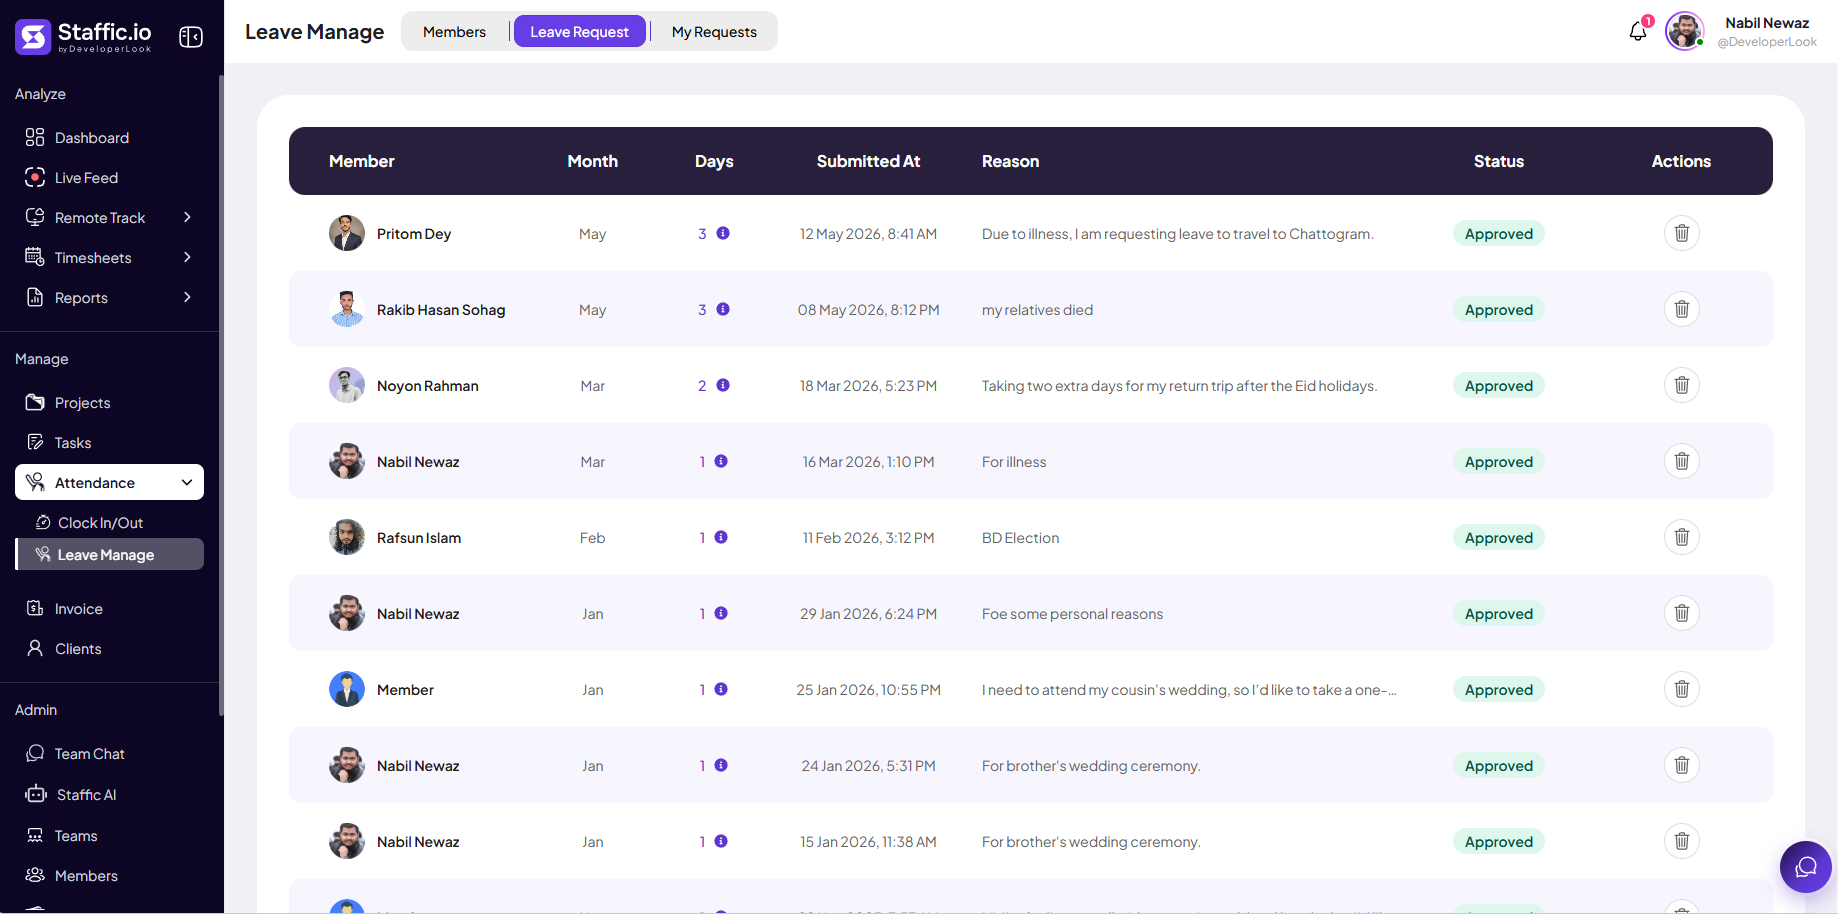Show day info for the 16 Mar request
This screenshot has height=914, width=1838.
point(721,461)
